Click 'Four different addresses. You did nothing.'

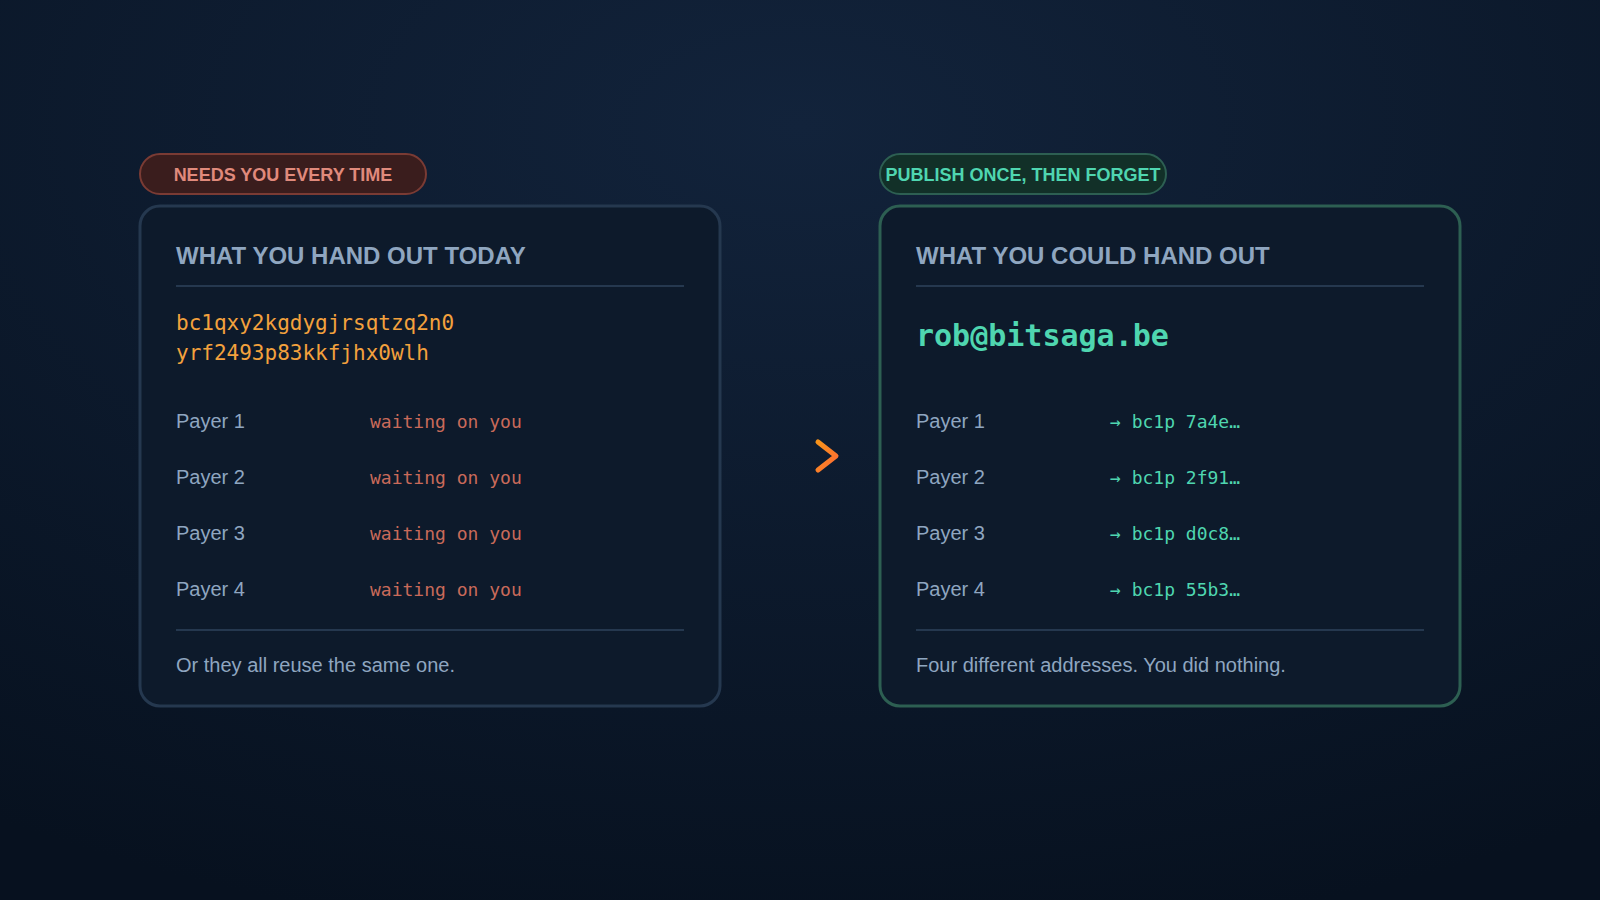pyautogui.click(x=1101, y=665)
